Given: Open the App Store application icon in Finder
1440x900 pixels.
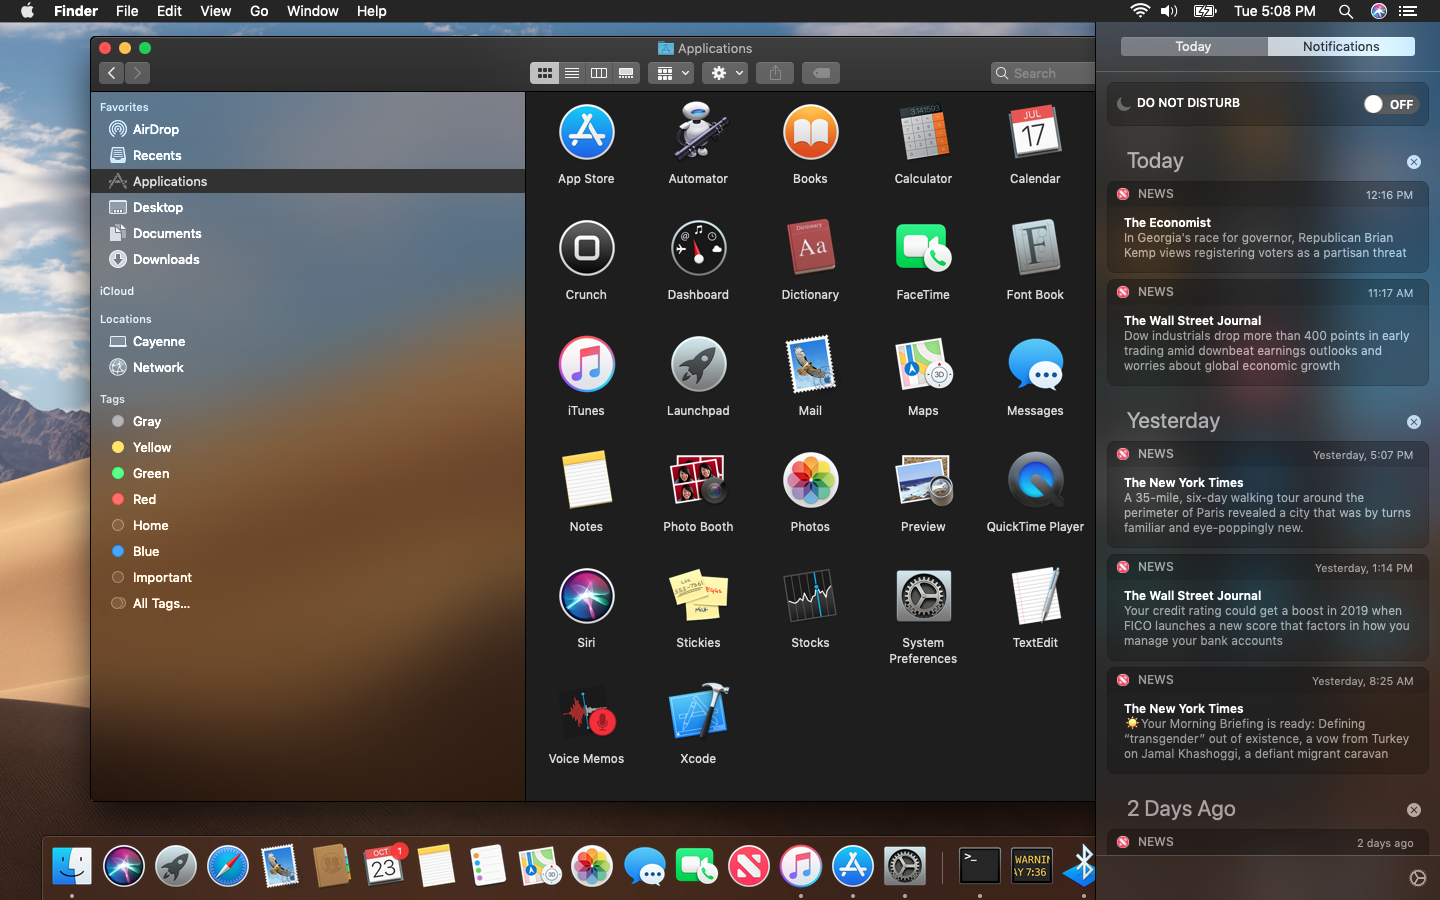Looking at the screenshot, I should click(586, 133).
